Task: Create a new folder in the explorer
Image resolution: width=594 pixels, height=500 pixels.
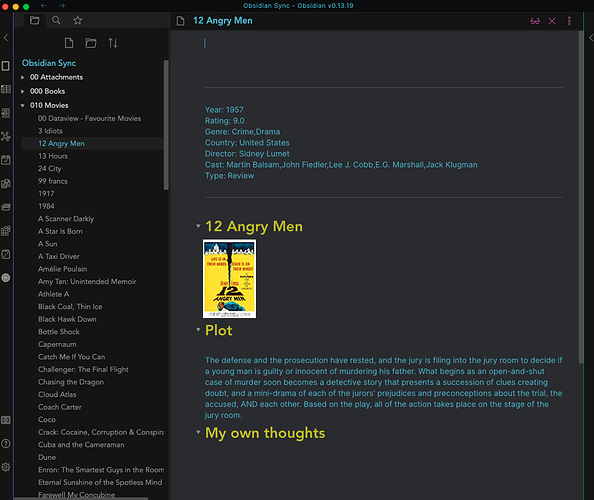Action: pos(91,43)
